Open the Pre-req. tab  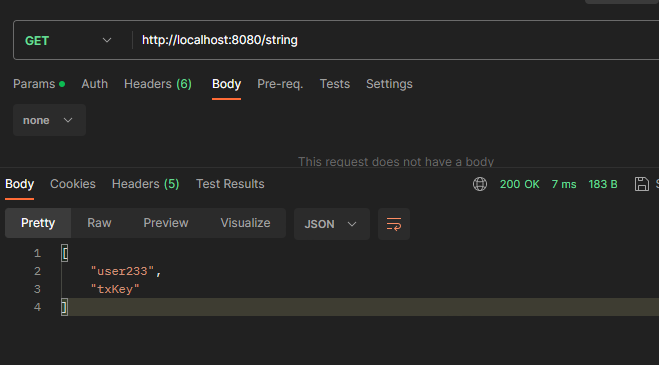(280, 84)
